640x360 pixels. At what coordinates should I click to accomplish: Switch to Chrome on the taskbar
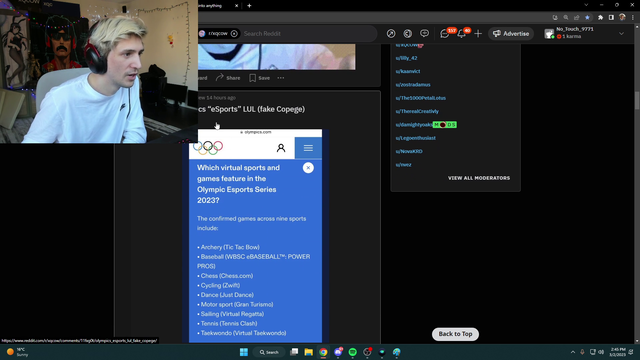pos(323,352)
